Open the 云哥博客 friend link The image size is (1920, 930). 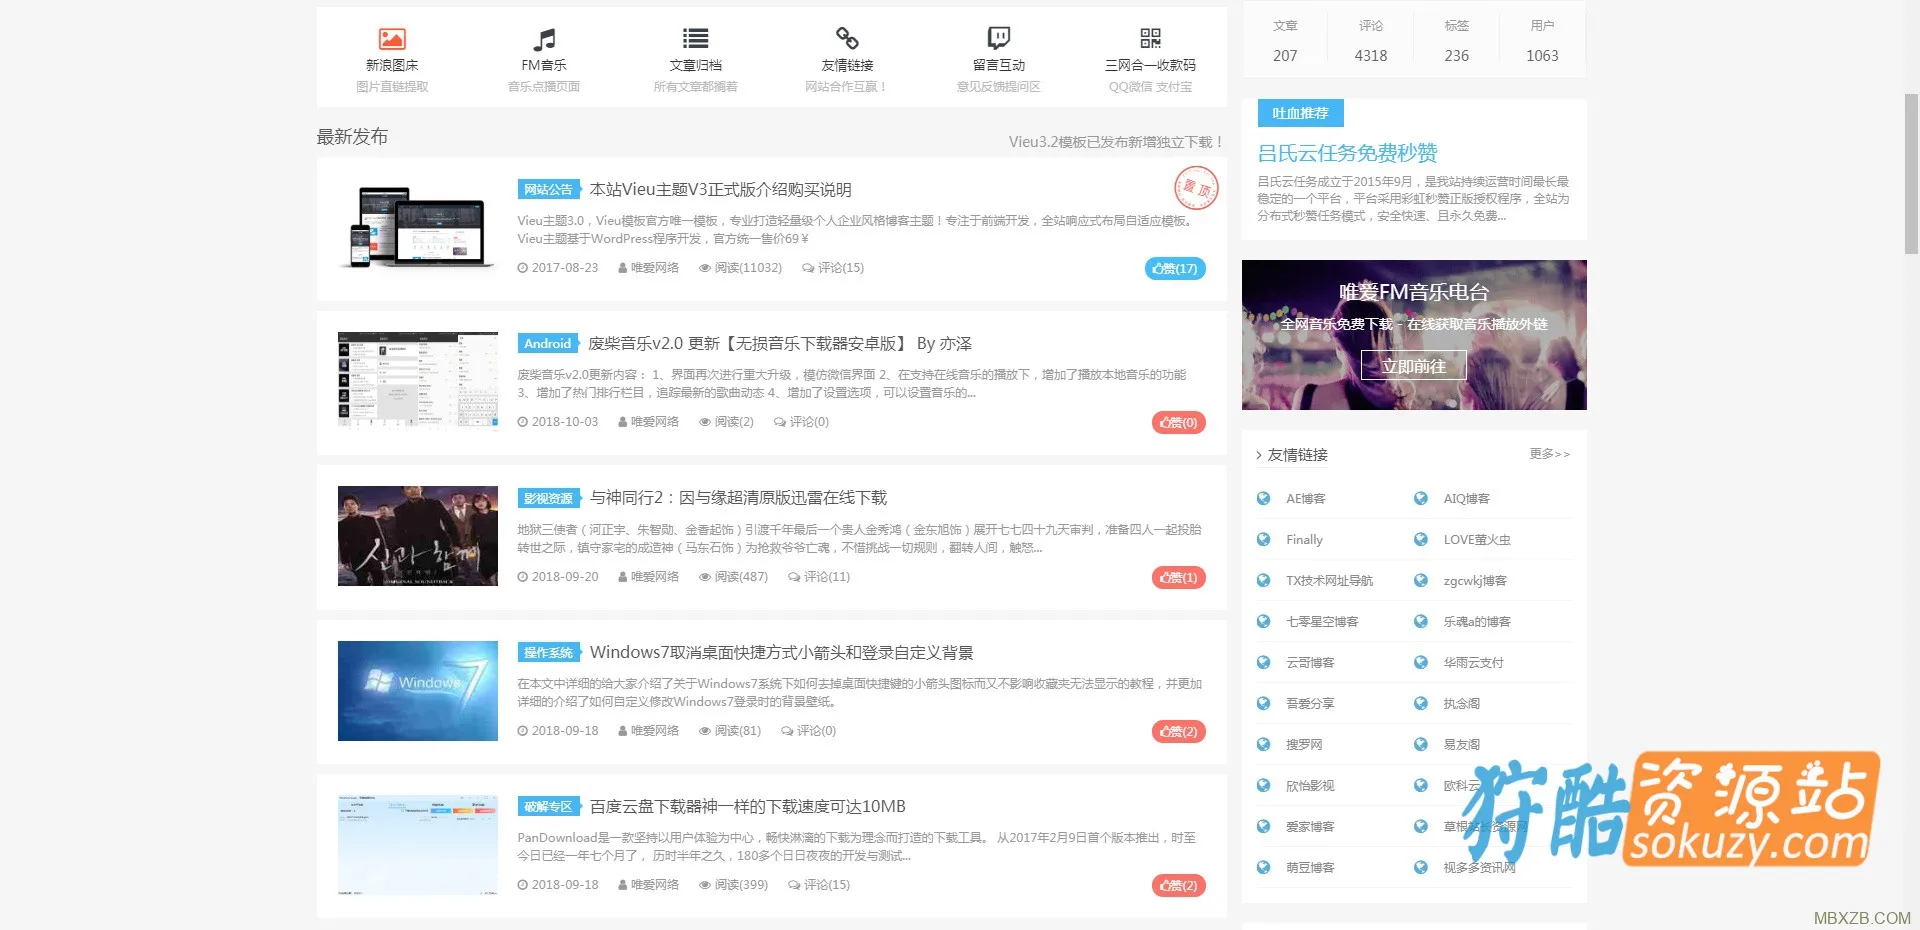click(1310, 662)
